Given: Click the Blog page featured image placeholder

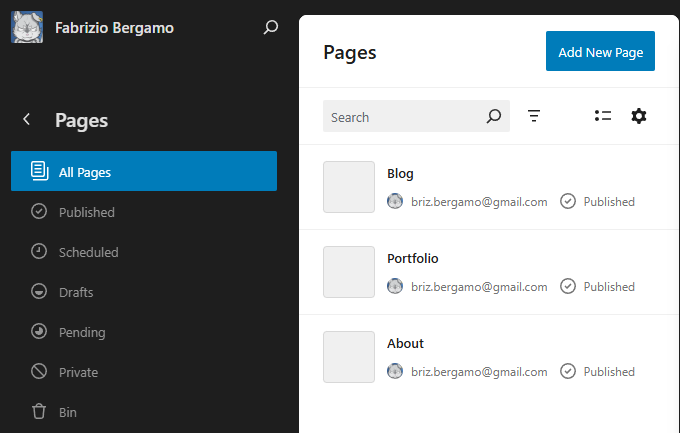Looking at the screenshot, I should point(349,187).
